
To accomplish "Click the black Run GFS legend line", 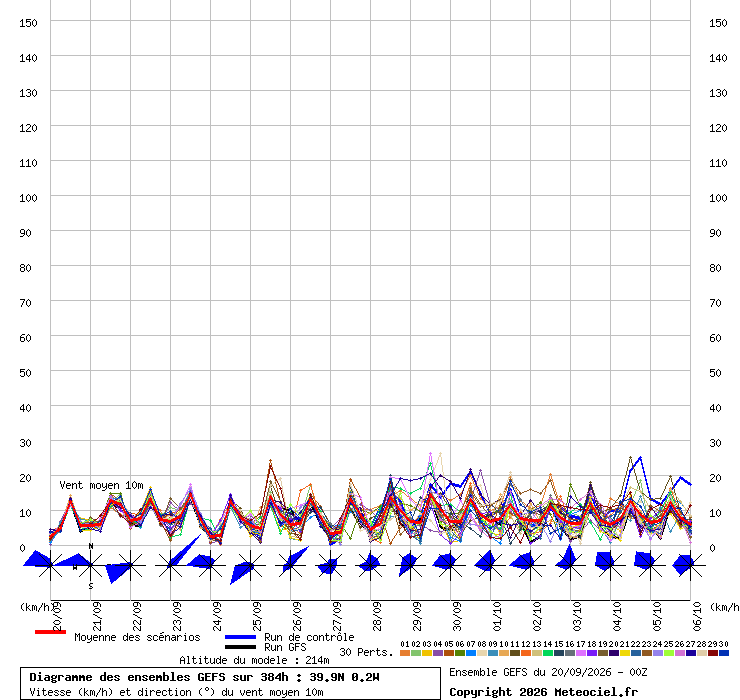I will pos(241,647).
